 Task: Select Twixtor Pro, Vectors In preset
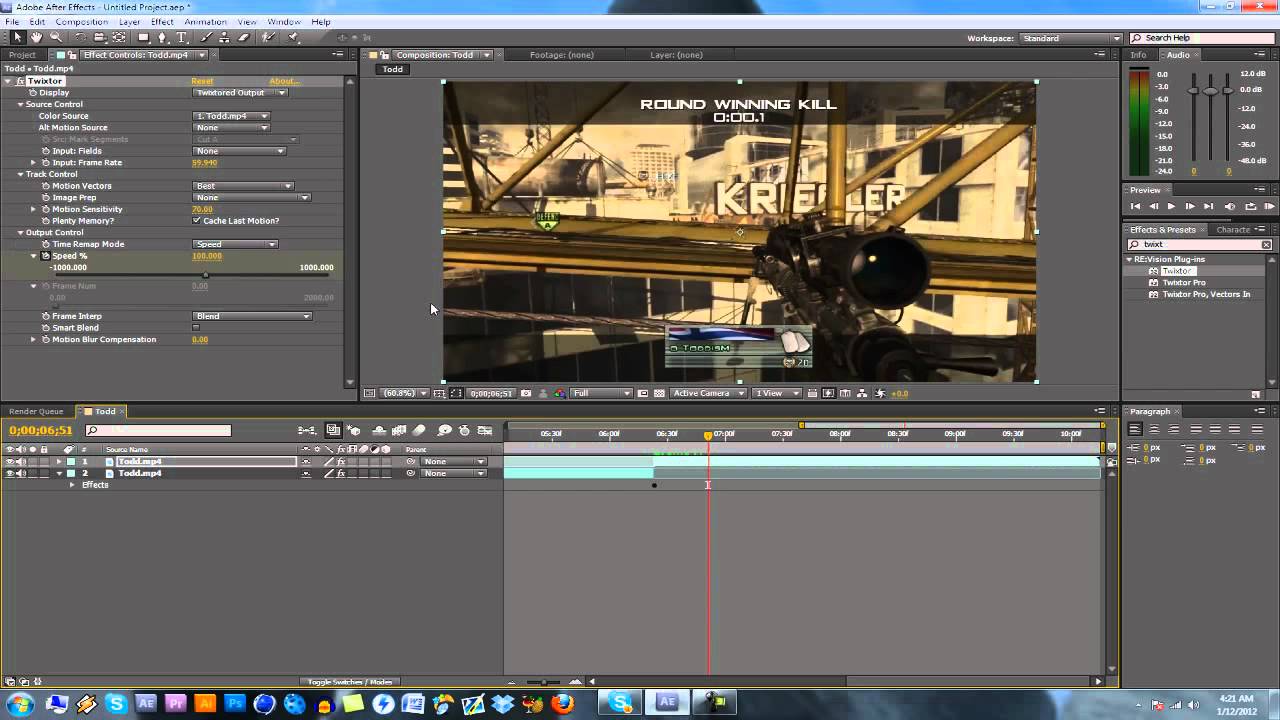[1205, 294]
